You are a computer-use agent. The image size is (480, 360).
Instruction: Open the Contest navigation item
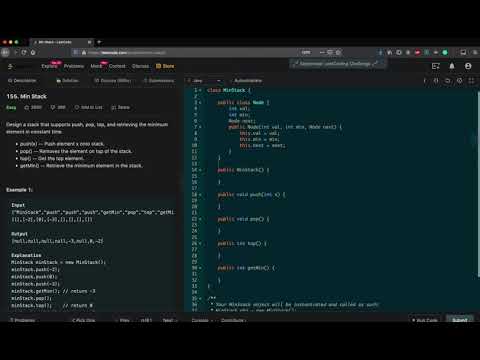click(x=117, y=66)
